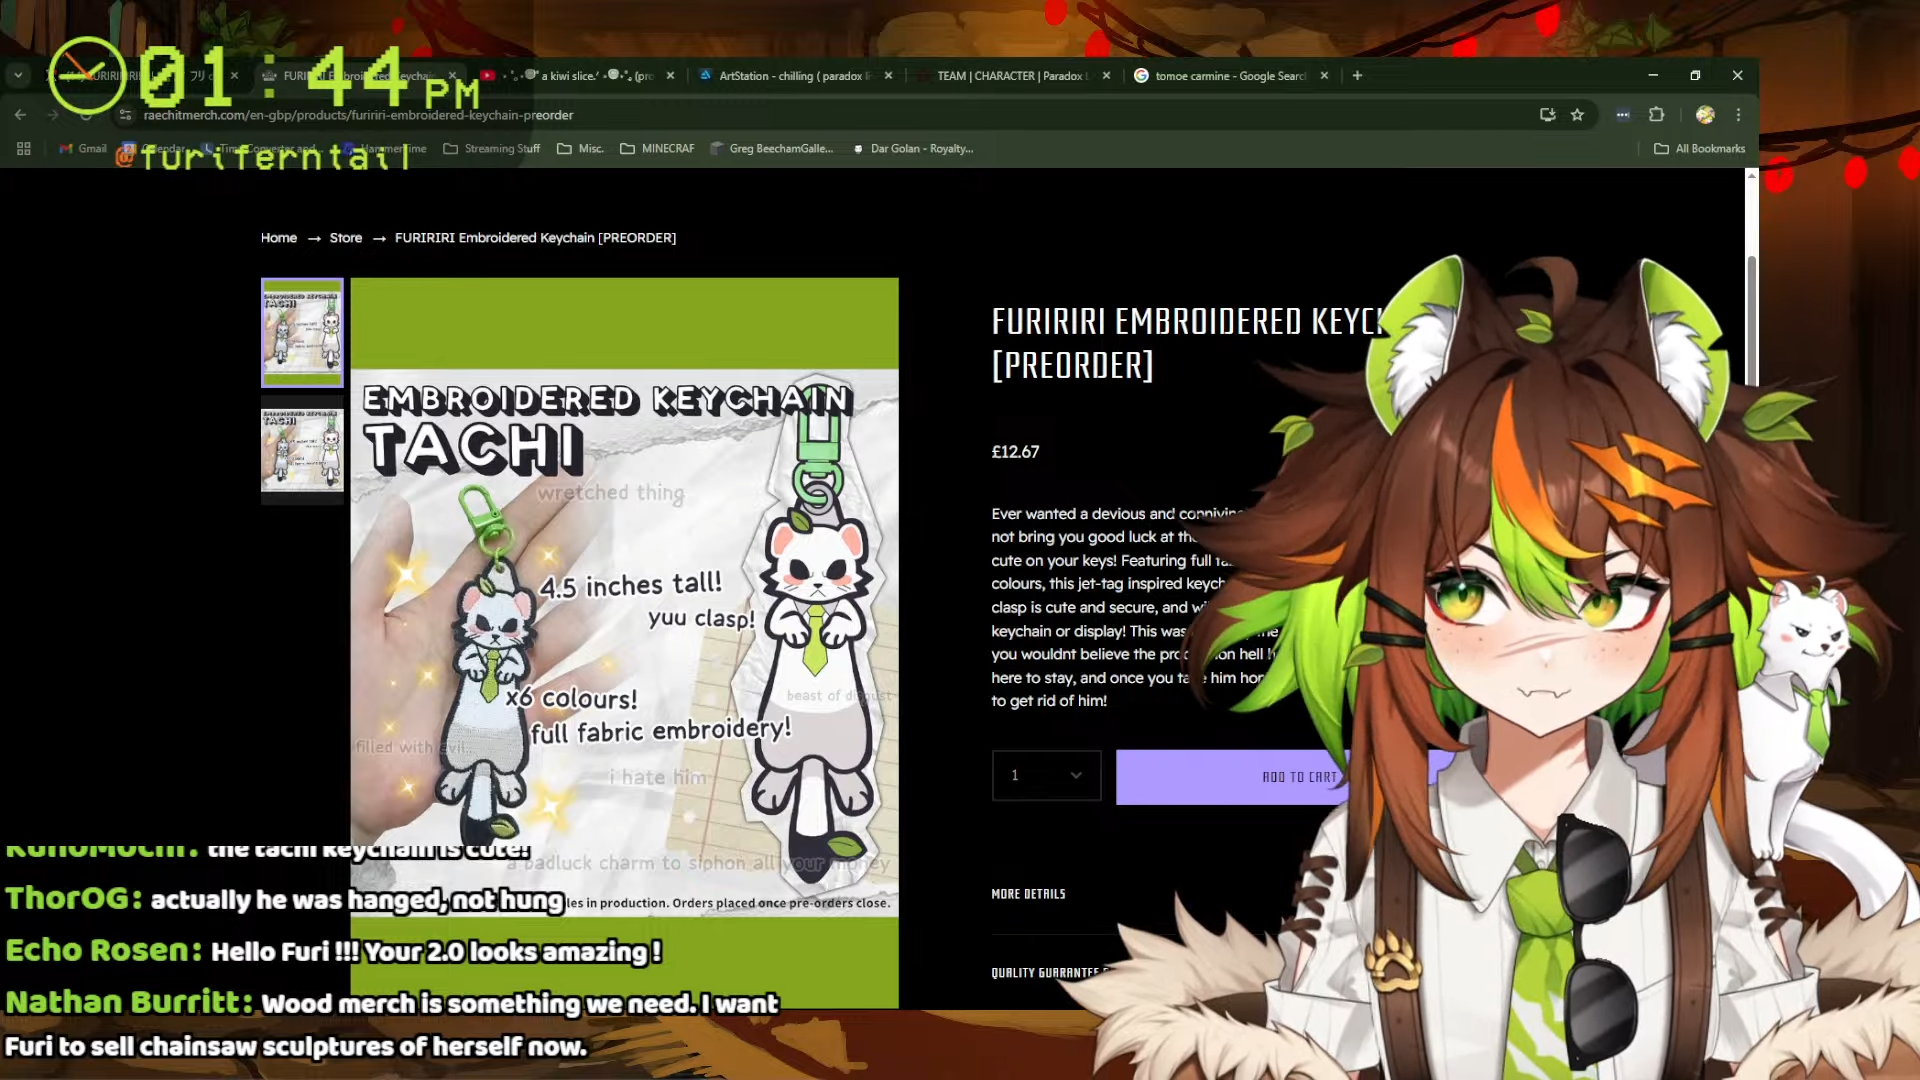This screenshot has width=1920, height=1080.
Task: Click the install app icon in address bar
Action: click(x=1547, y=115)
